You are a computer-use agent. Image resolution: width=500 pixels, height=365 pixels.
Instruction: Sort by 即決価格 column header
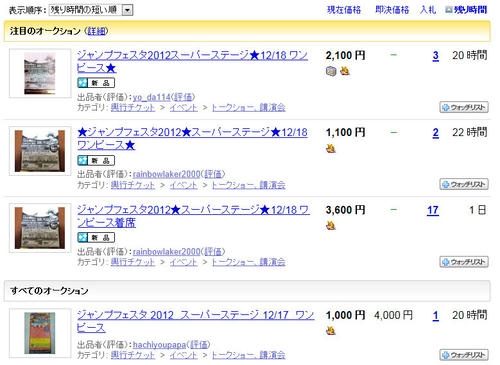tap(392, 10)
